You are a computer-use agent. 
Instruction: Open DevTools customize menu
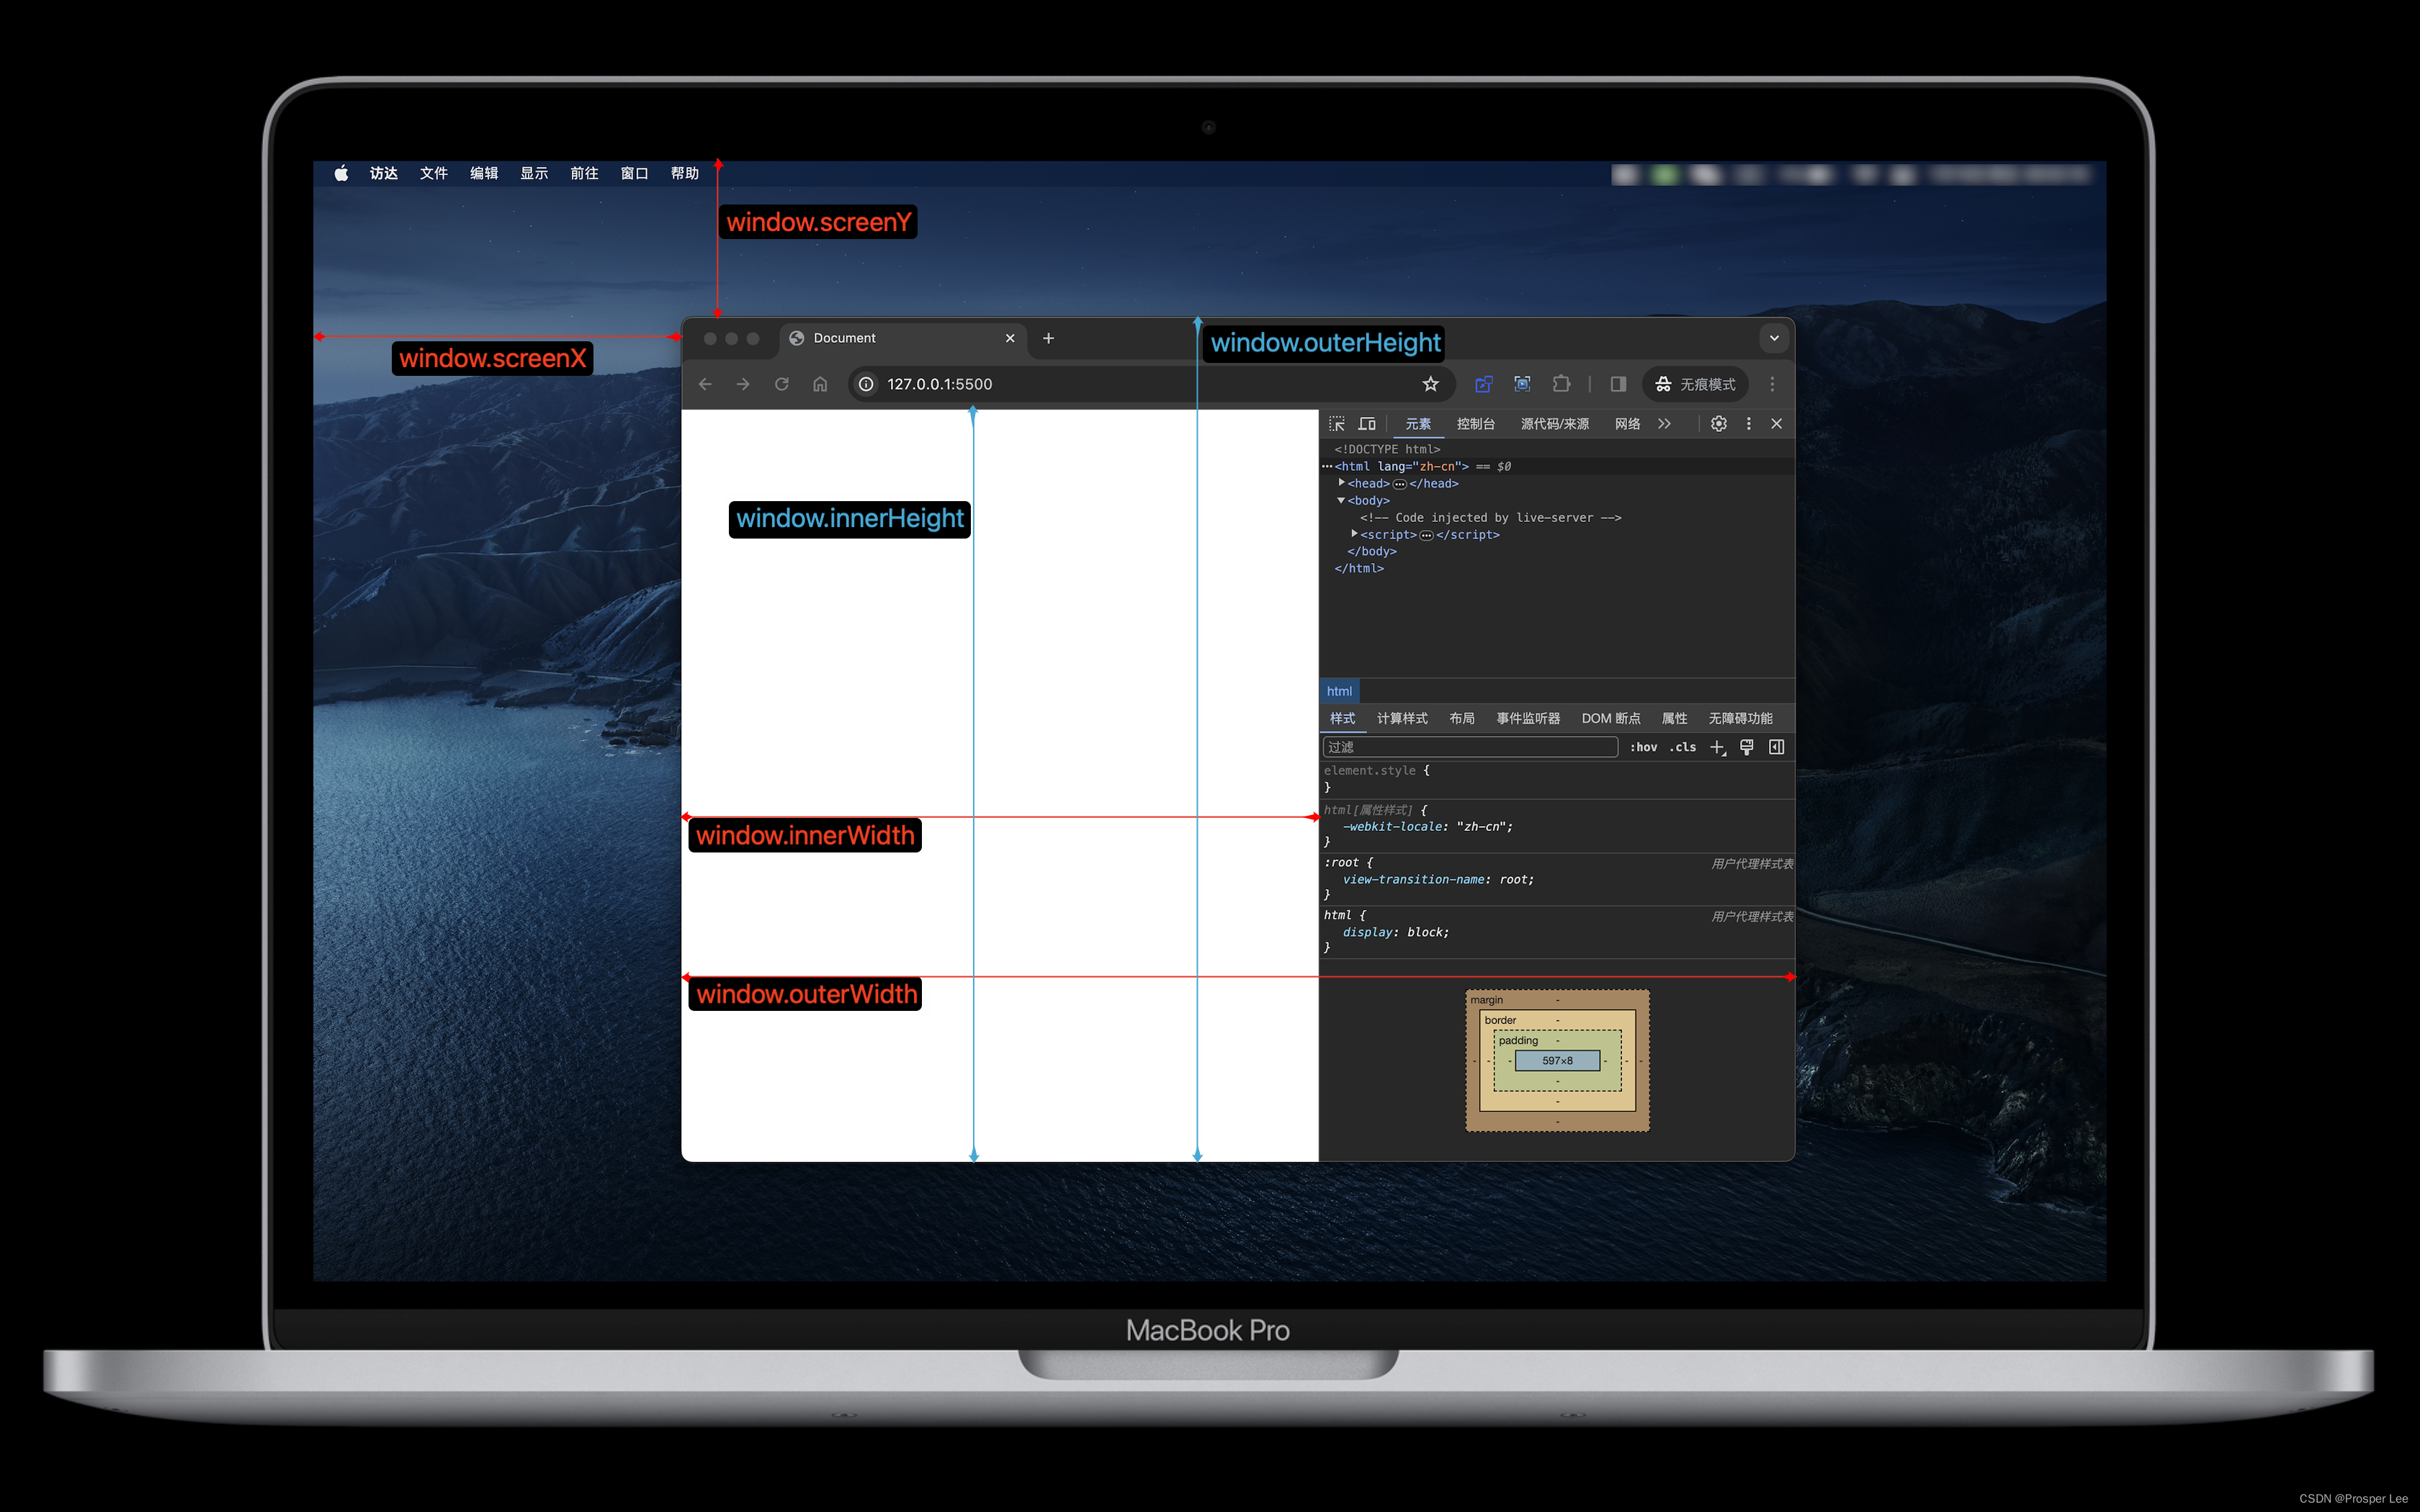click(1748, 424)
